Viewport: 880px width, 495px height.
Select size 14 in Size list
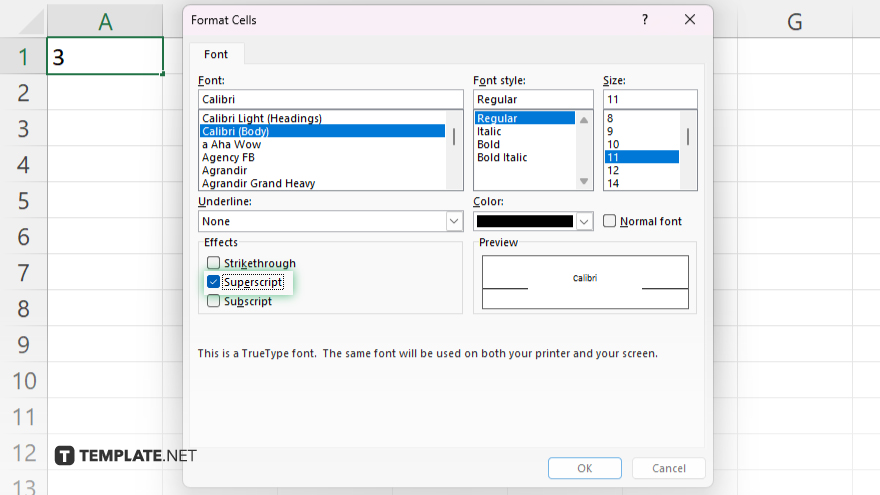[613, 183]
